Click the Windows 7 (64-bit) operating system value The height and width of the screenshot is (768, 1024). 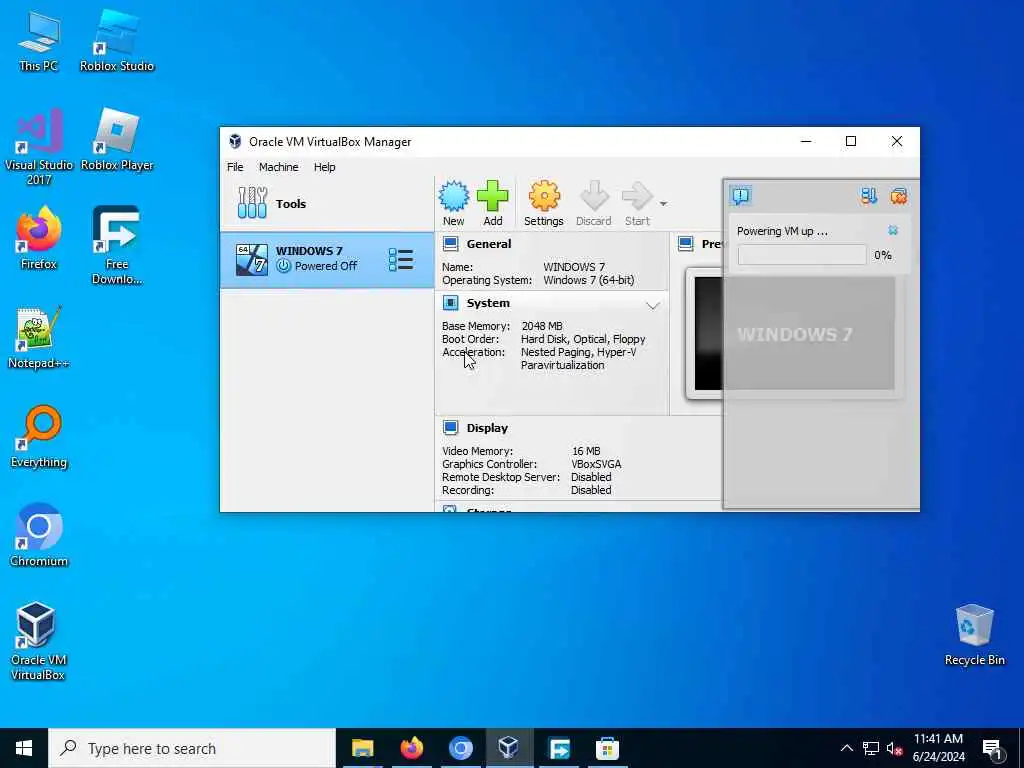coord(588,280)
